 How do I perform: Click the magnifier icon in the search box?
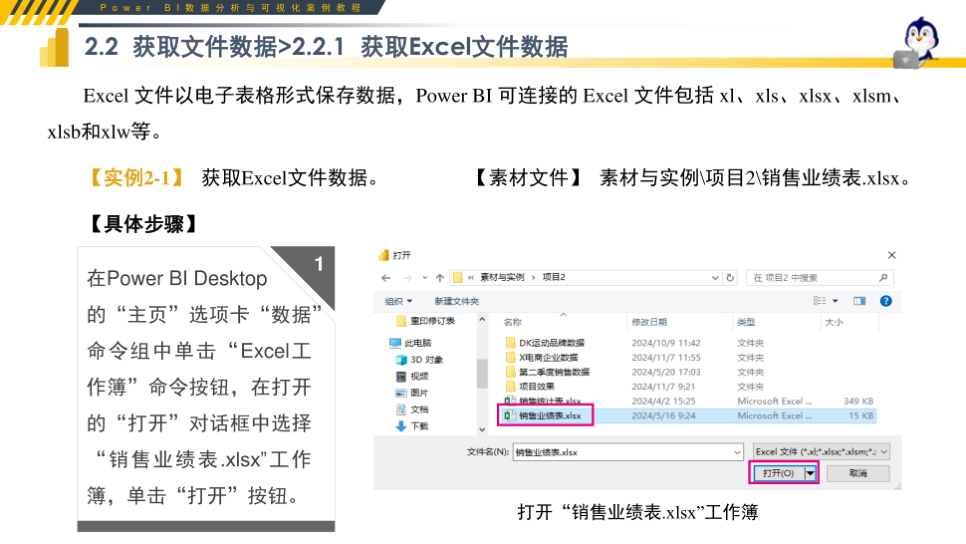[x=883, y=278]
